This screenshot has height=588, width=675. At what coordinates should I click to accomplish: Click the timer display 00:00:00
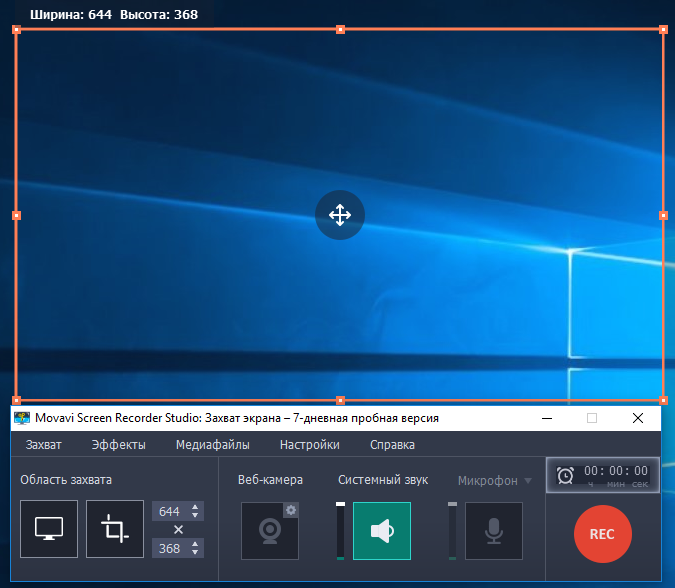coord(616,471)
